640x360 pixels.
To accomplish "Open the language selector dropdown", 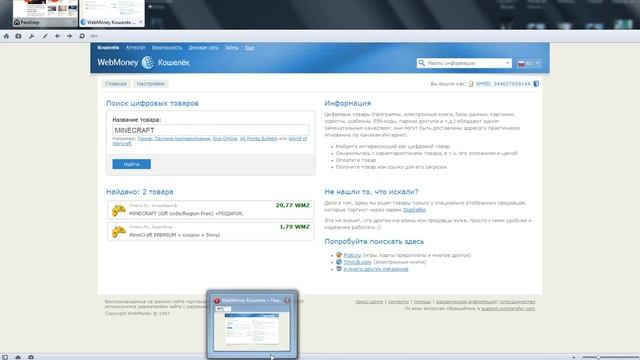I will pos(529,63).
